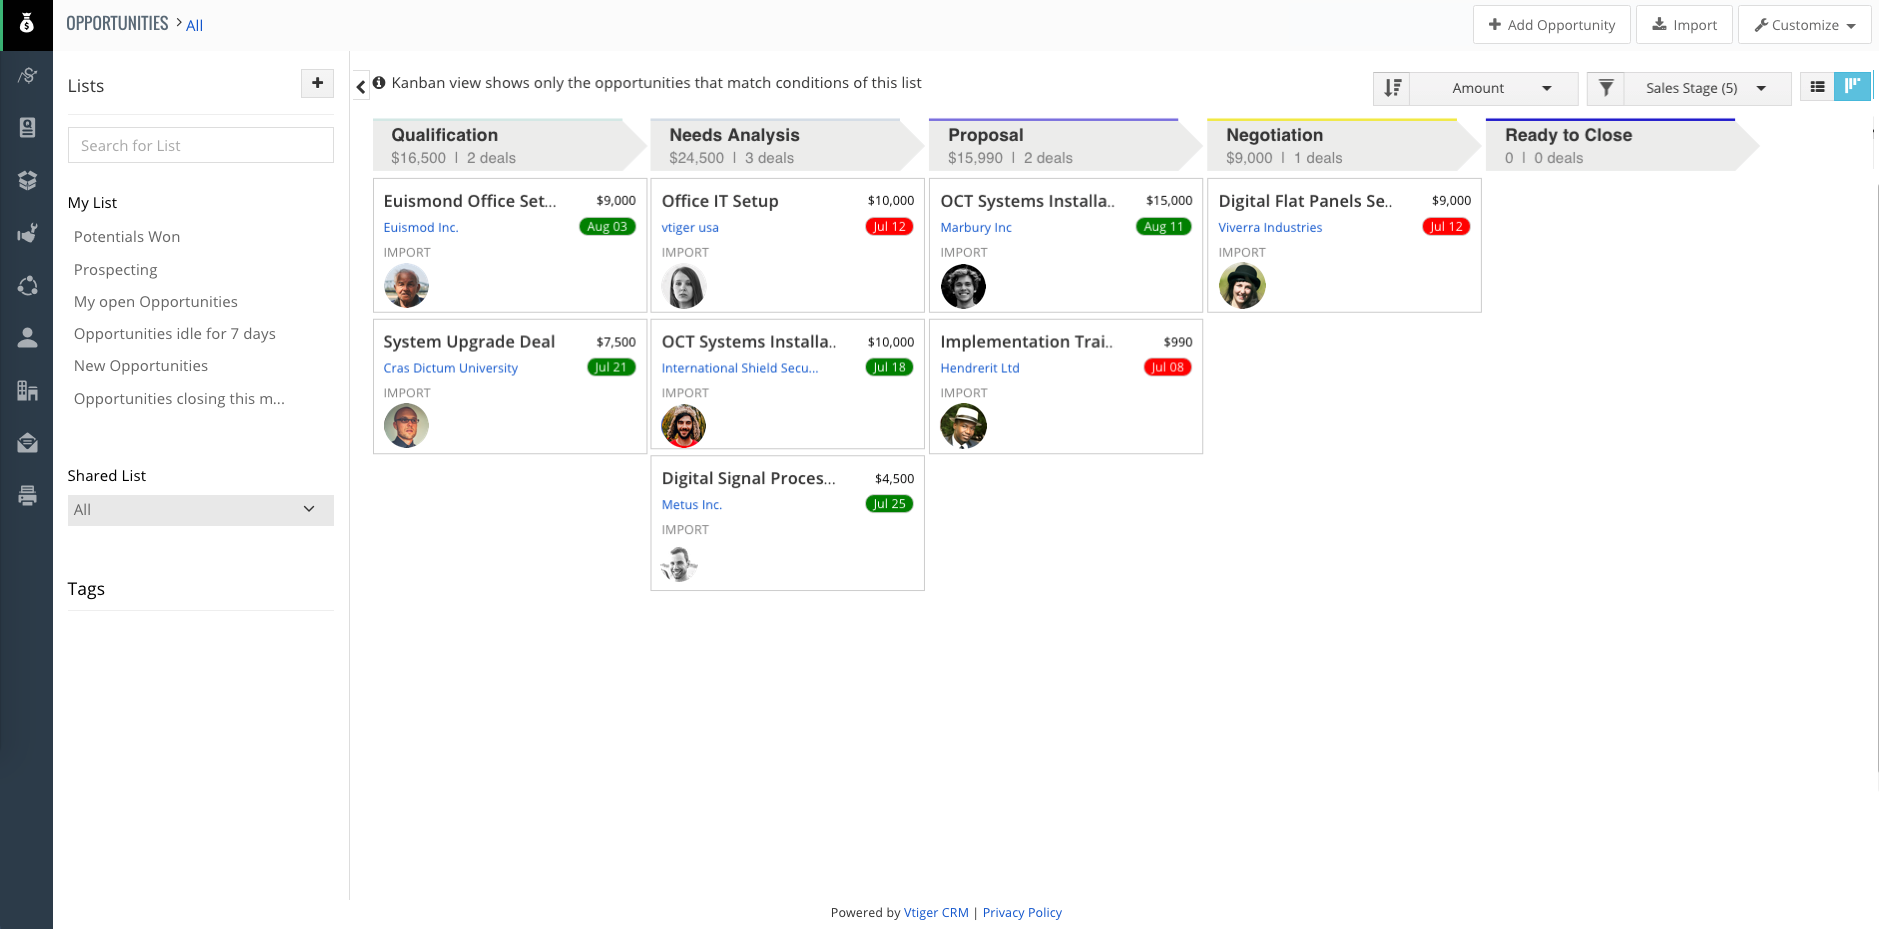Collapse the Lists sidebar panel arrow
The height and width of the screenshot is (929, 1879).
(x=361, y=87)
